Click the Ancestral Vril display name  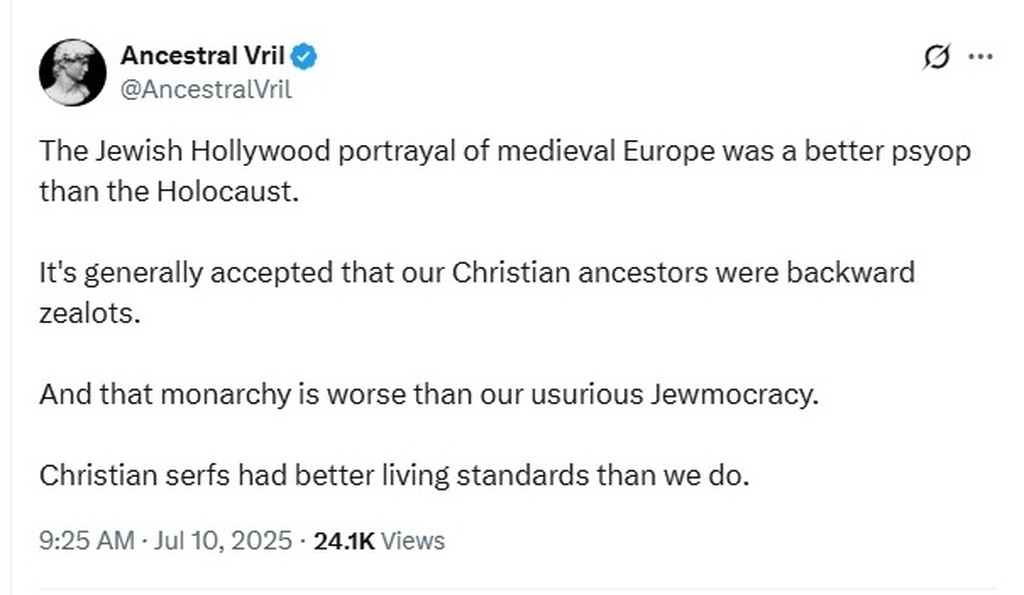pyautogui.click(x=200, y=57)
